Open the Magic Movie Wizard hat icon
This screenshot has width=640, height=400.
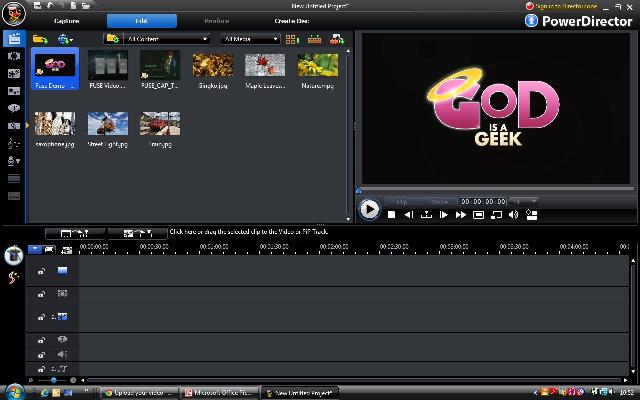(13, 256)
